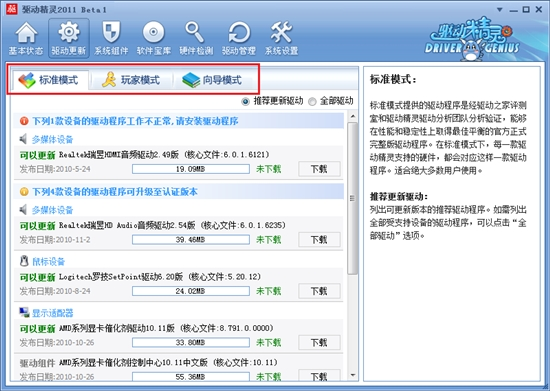Click the 55.36MB progress bar
Viewport: 550px width, 391px height.
click(191, 377)
